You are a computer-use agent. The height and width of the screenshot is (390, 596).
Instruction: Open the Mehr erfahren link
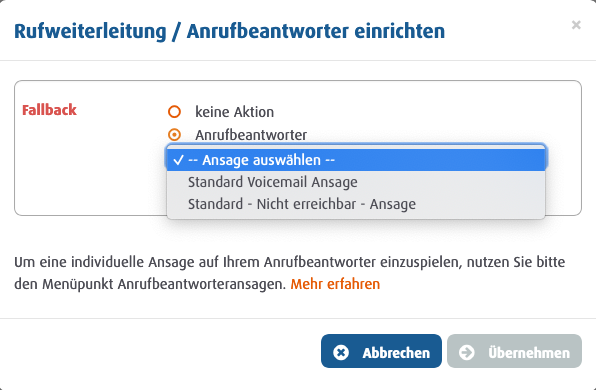click(x=335, y=284)
